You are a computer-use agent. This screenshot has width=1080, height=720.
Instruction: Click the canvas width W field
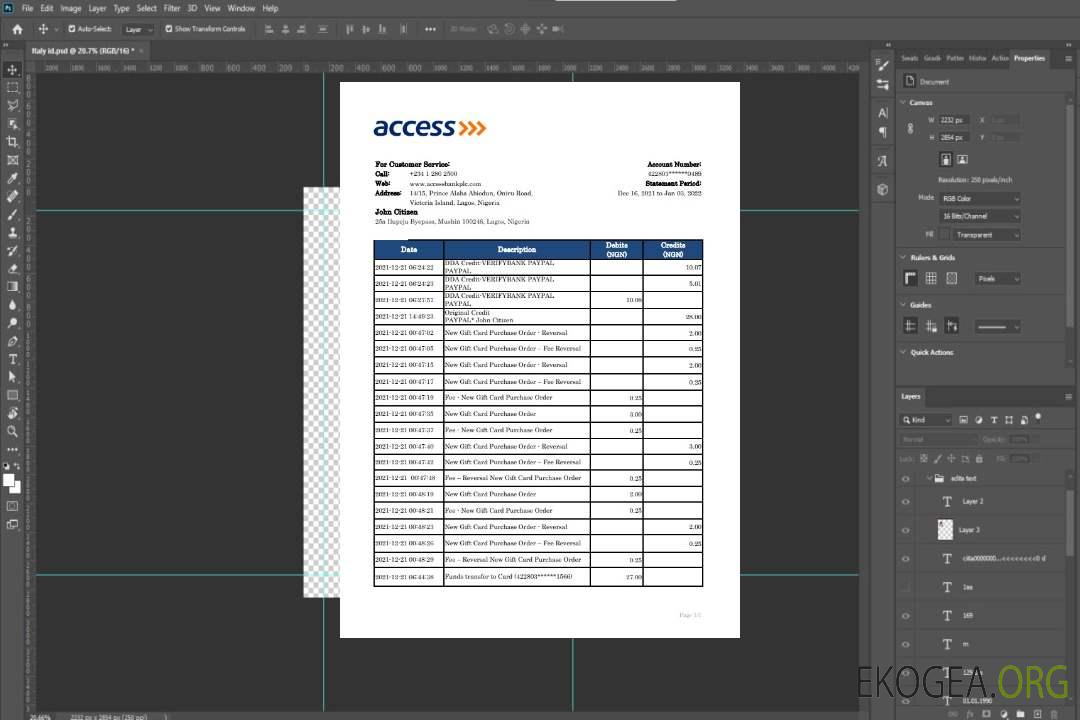(x=954, y=120)
